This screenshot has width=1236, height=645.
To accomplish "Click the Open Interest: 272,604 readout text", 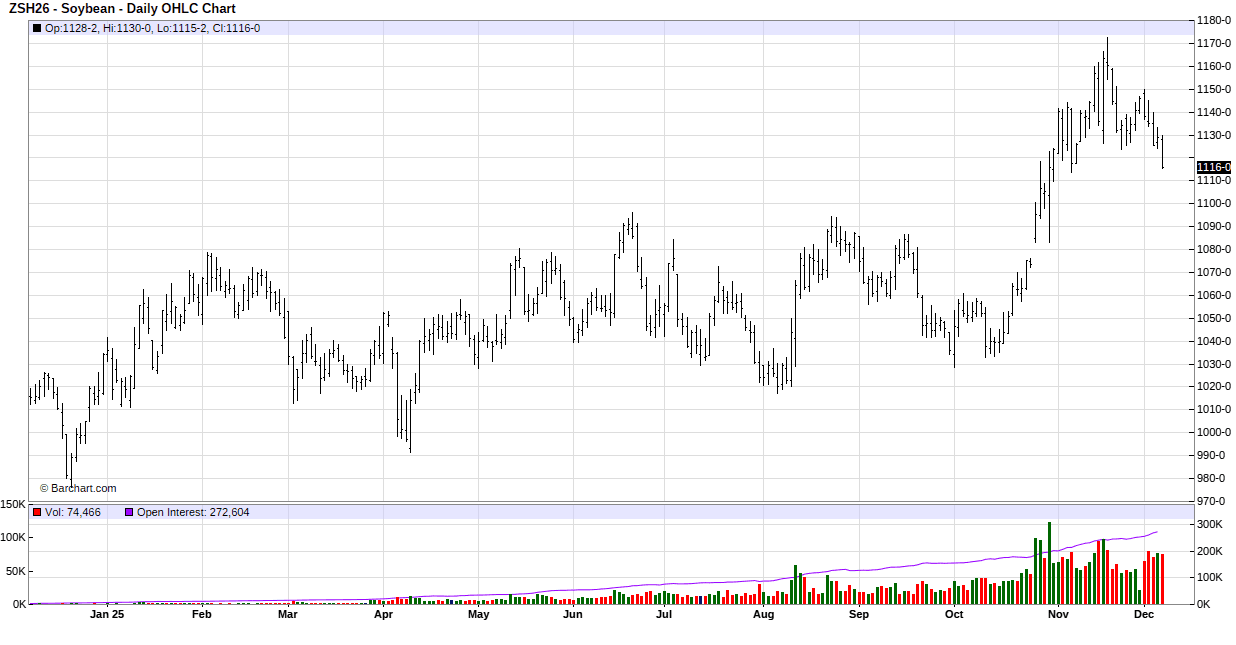I will point(193,512).
